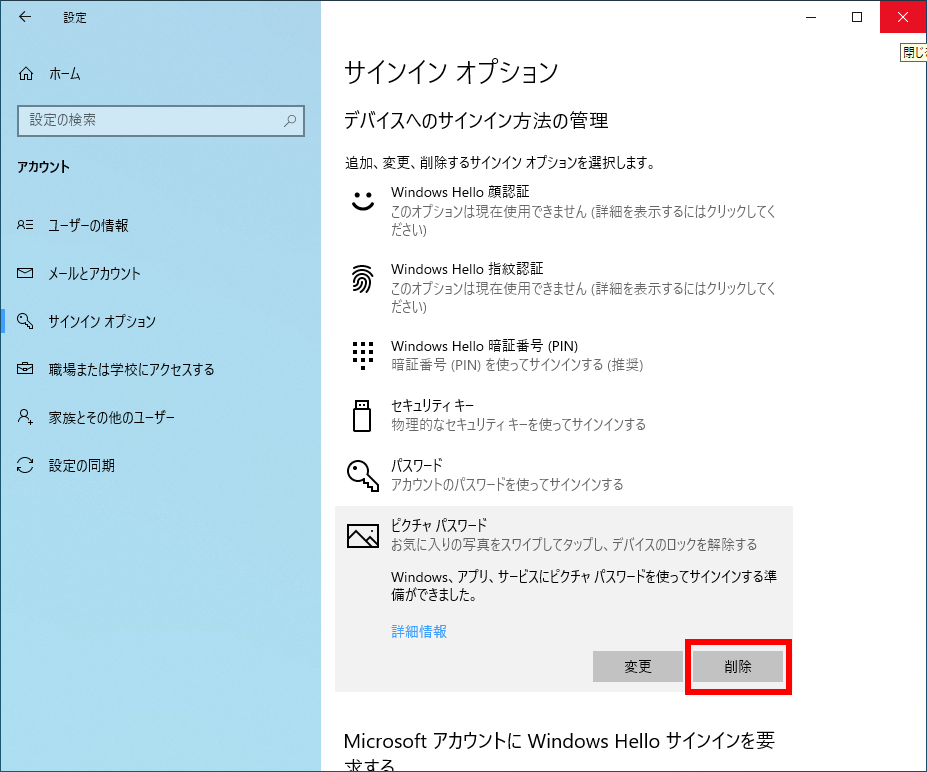Viewport: 927px width, 772px height.
Task: Minimize the settings window
Action: pos(811,17)
